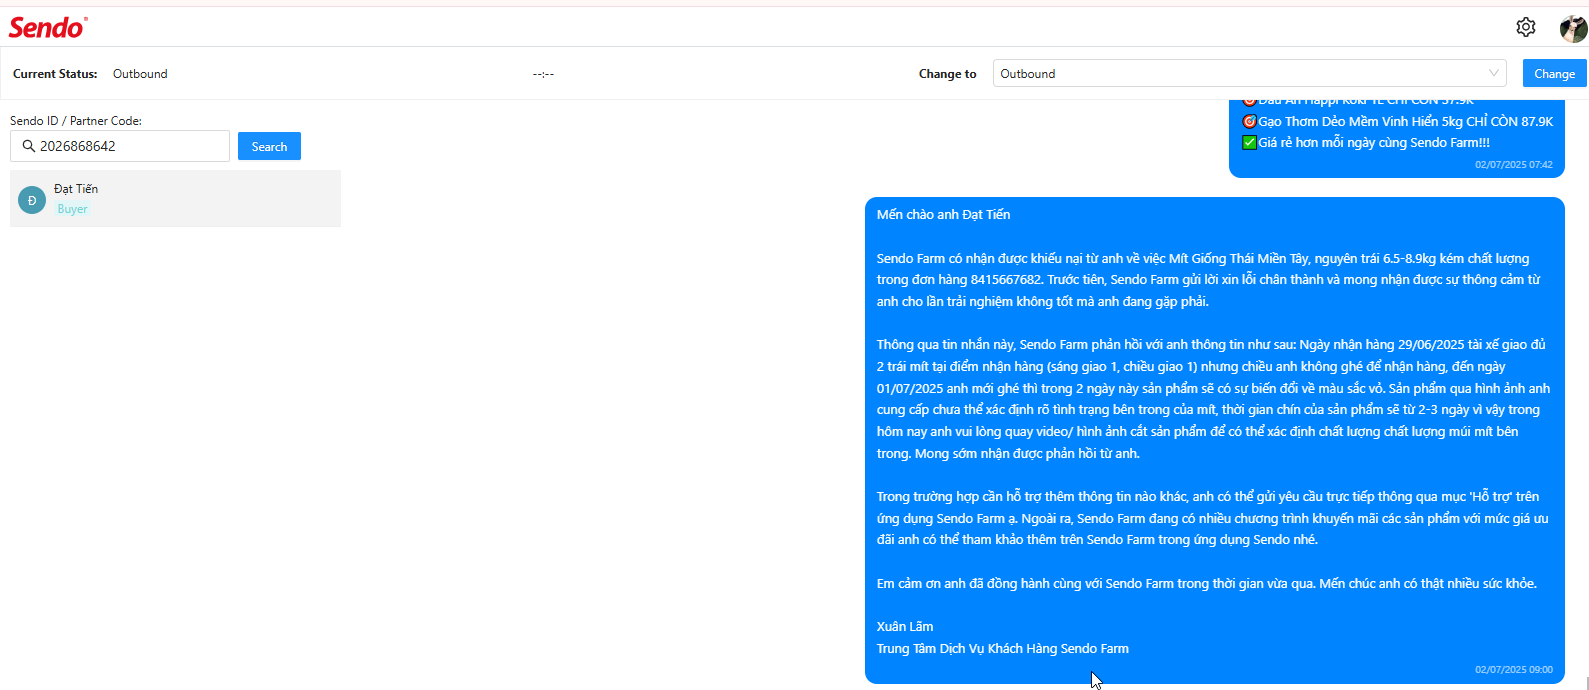This screenshot has height=690, width=1589.
Task: Click the Sendo ID / Partner Code label
Action: tap(76, 121)
